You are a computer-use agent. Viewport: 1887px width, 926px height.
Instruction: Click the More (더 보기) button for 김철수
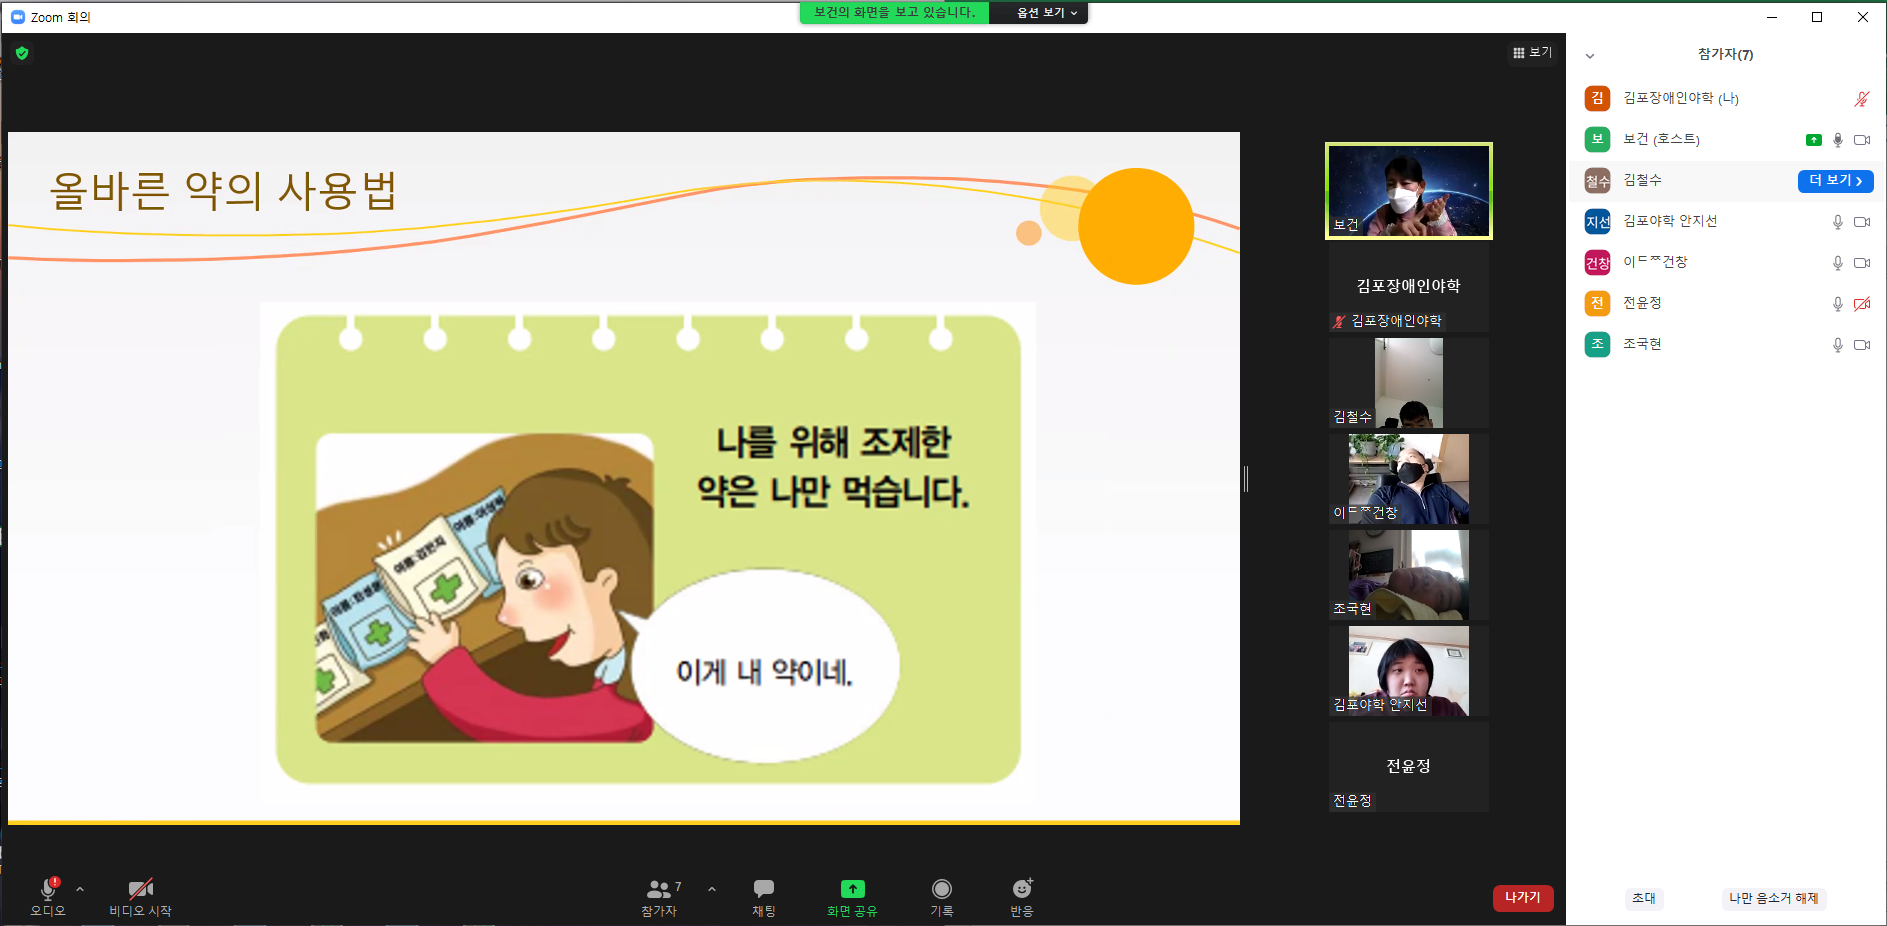[1835, 181]
